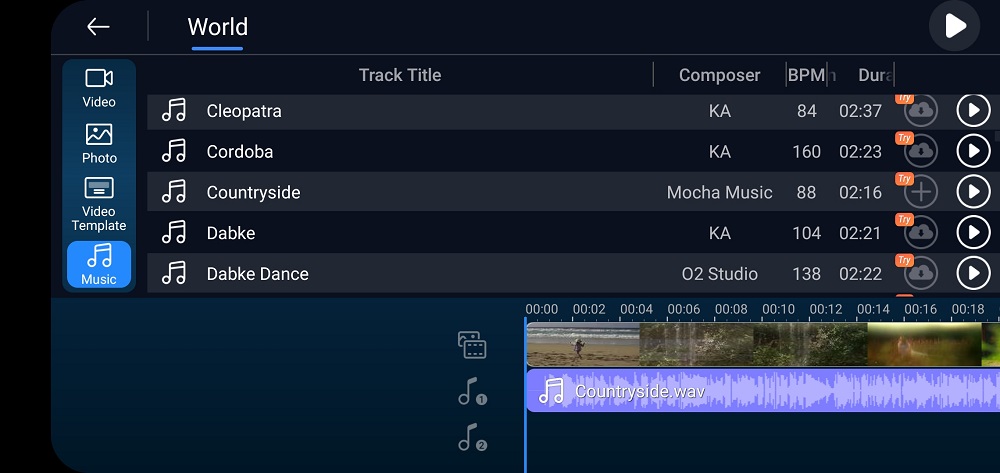Select audio track 1 icon
The image size is (1000, 473).
click(x=472, y=391)
